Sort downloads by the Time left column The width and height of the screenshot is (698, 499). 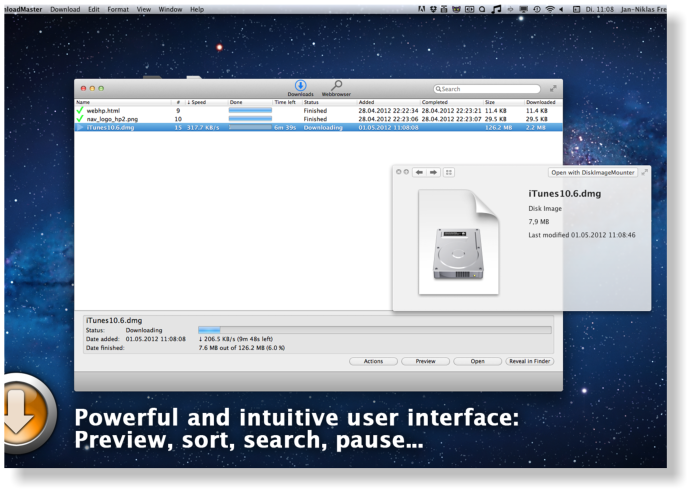pyautogui.click(x=287, y=102)
